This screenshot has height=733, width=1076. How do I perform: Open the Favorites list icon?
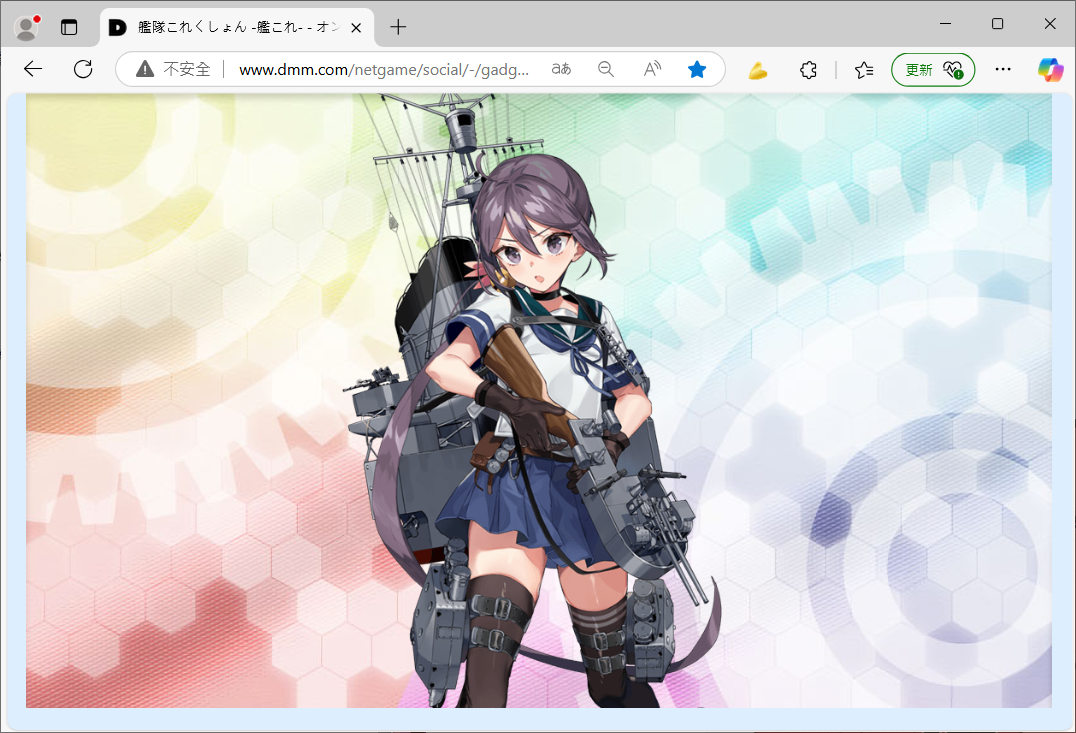click(864, 70)
